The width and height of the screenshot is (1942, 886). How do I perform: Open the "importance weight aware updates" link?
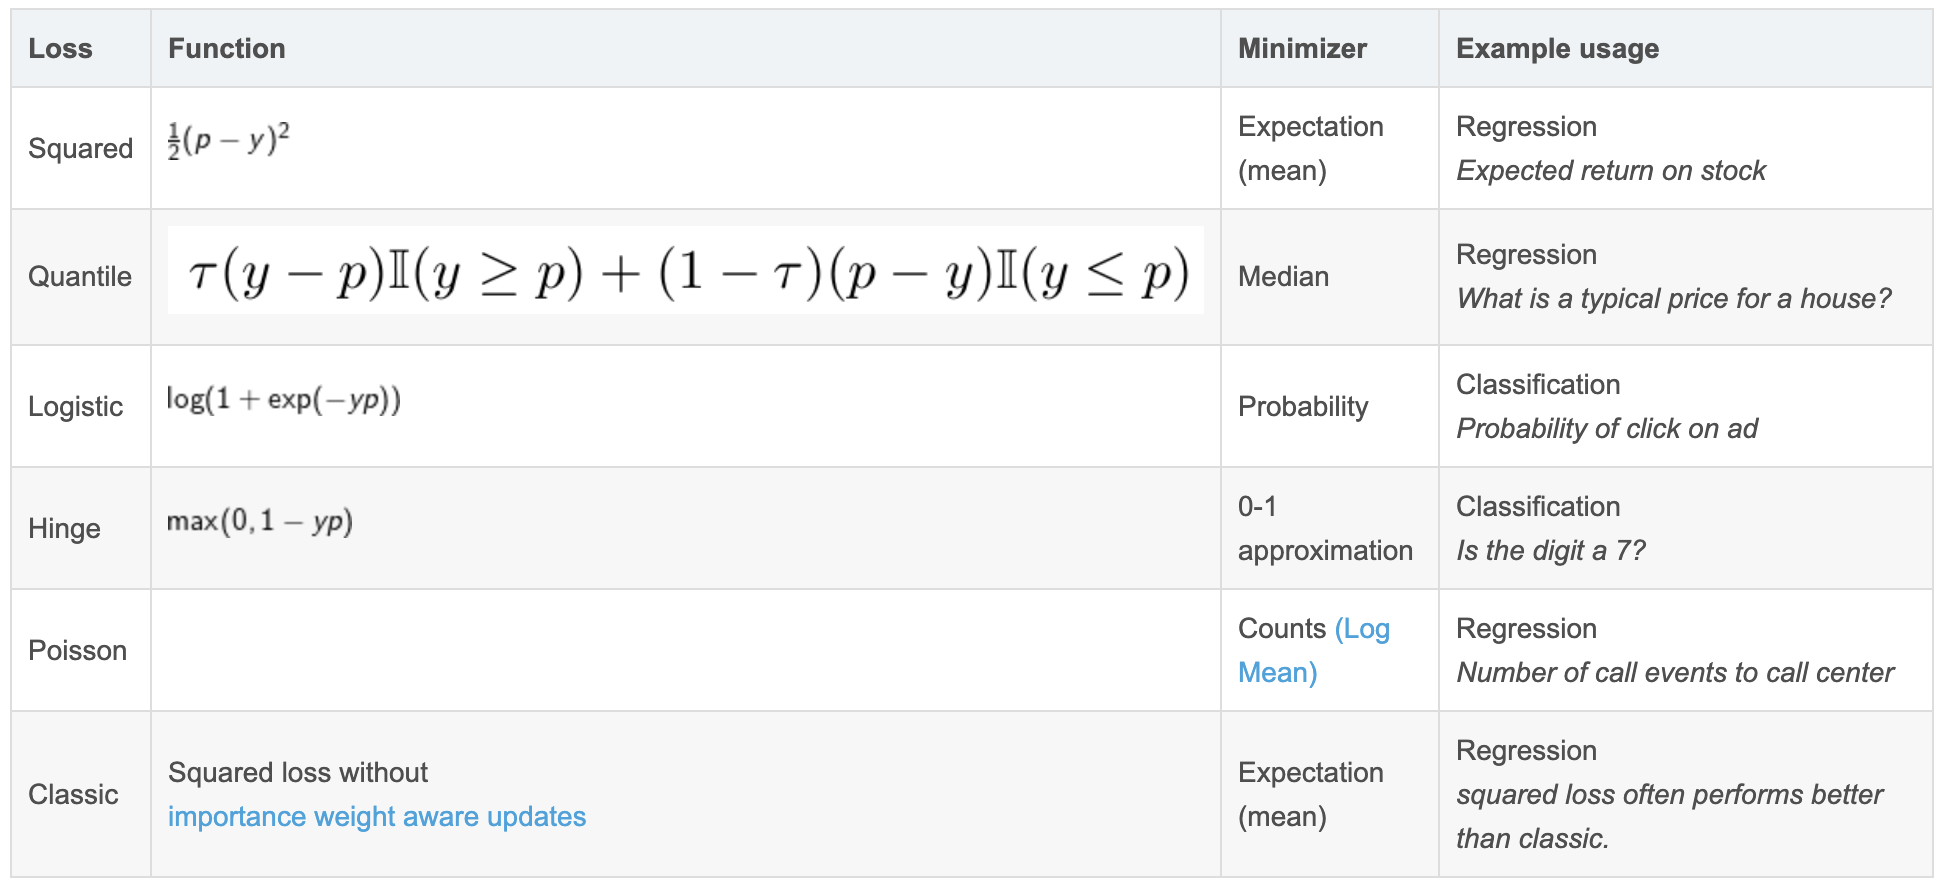376,817
